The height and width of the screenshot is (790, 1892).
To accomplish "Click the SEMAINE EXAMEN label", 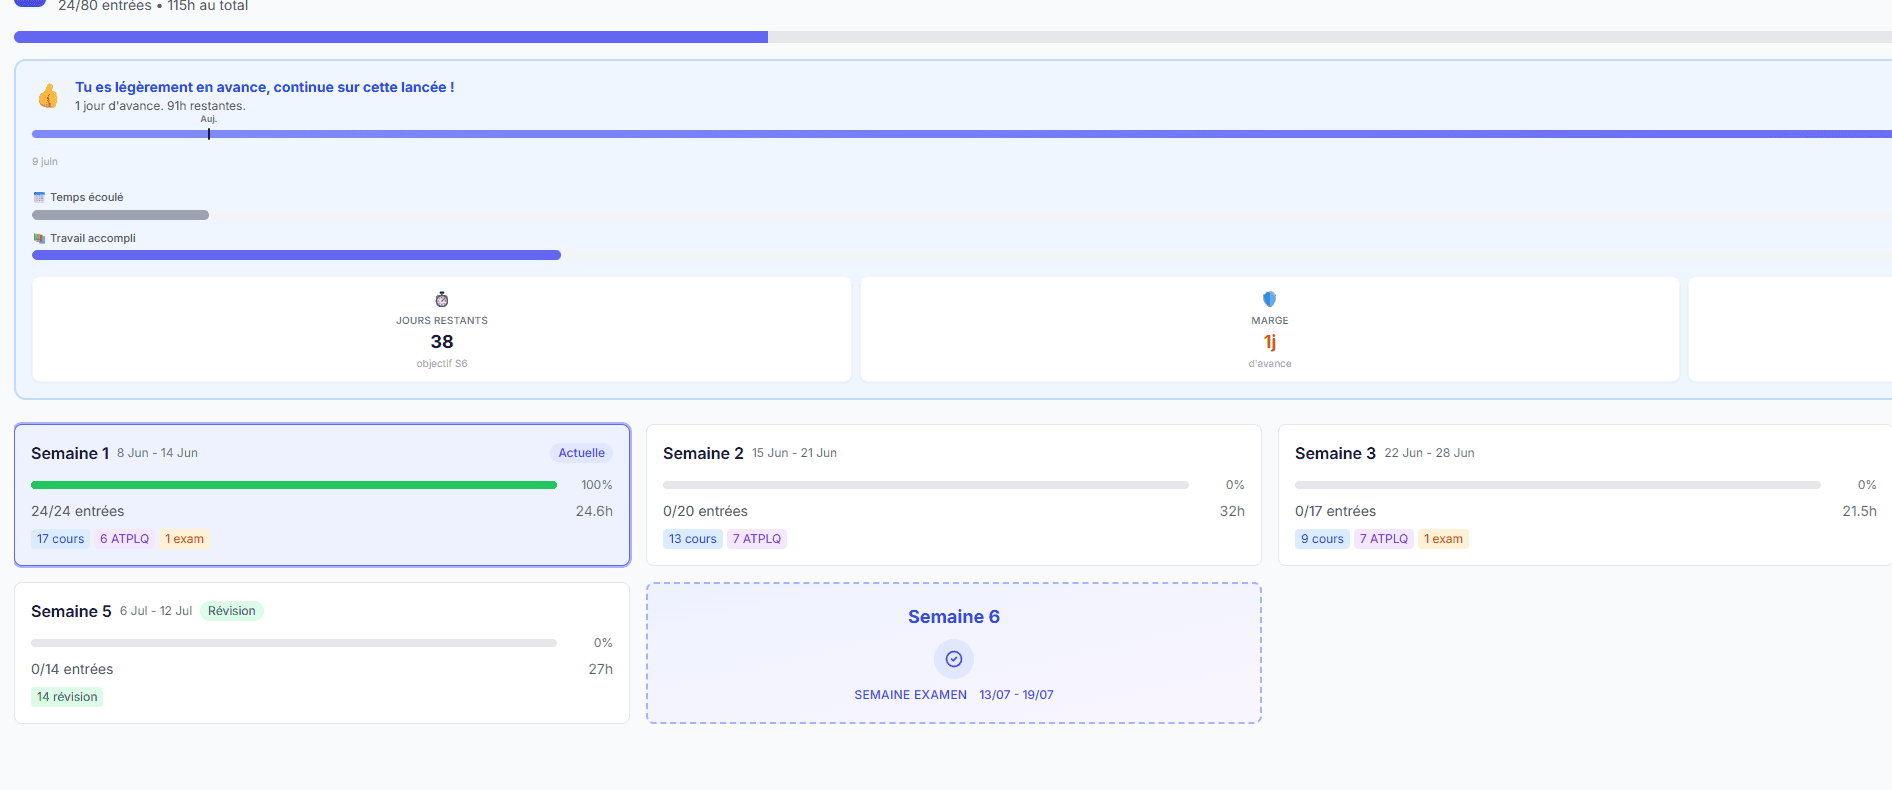I will [x=910, y=695].
